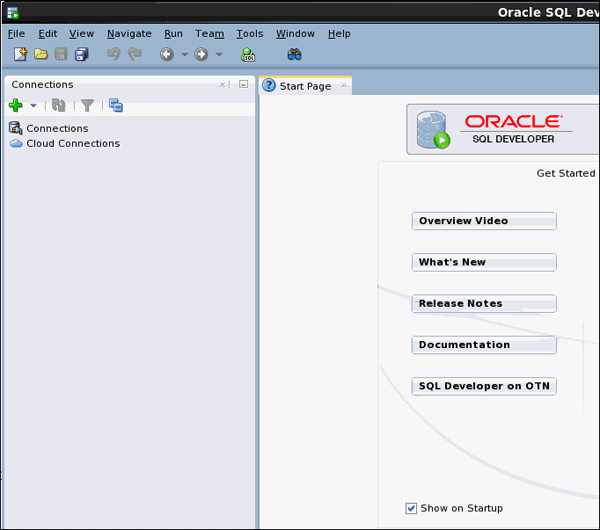Expand the Forward button history dropdown
This screenshot has width=600, height=530.
[219, 54]
